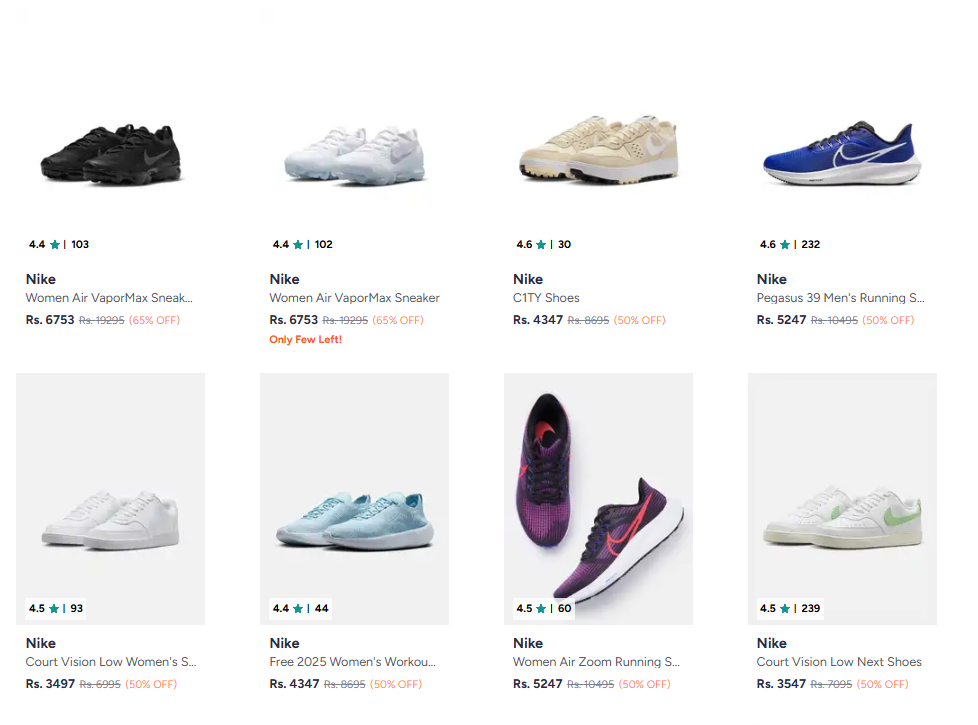Click the "Only Few Left!" label
This screenshot has width=978, height=725.
[305, 340]
